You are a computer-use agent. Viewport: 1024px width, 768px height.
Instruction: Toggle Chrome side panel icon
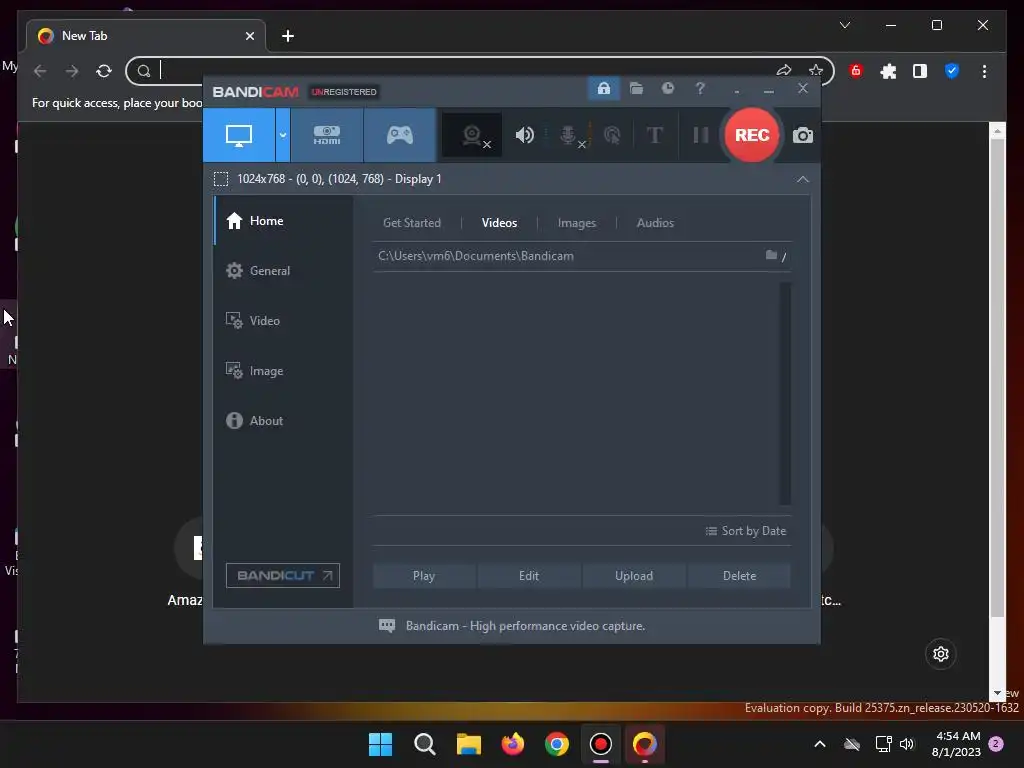(x=920, y=71)
